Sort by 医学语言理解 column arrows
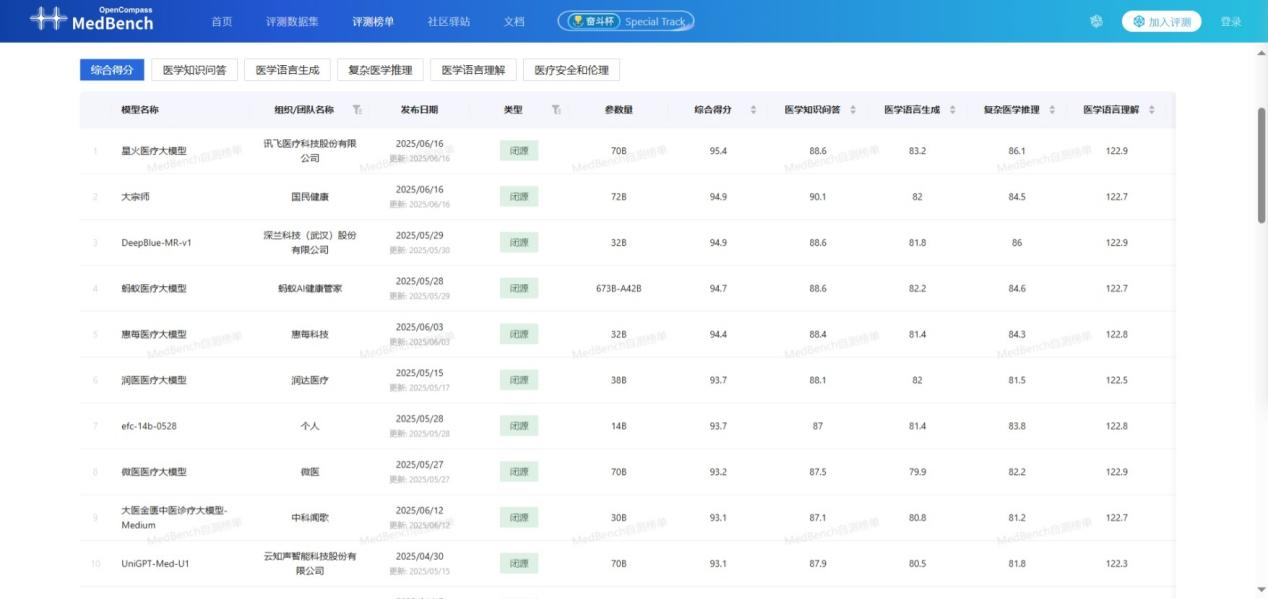 tap(1152, 110)
